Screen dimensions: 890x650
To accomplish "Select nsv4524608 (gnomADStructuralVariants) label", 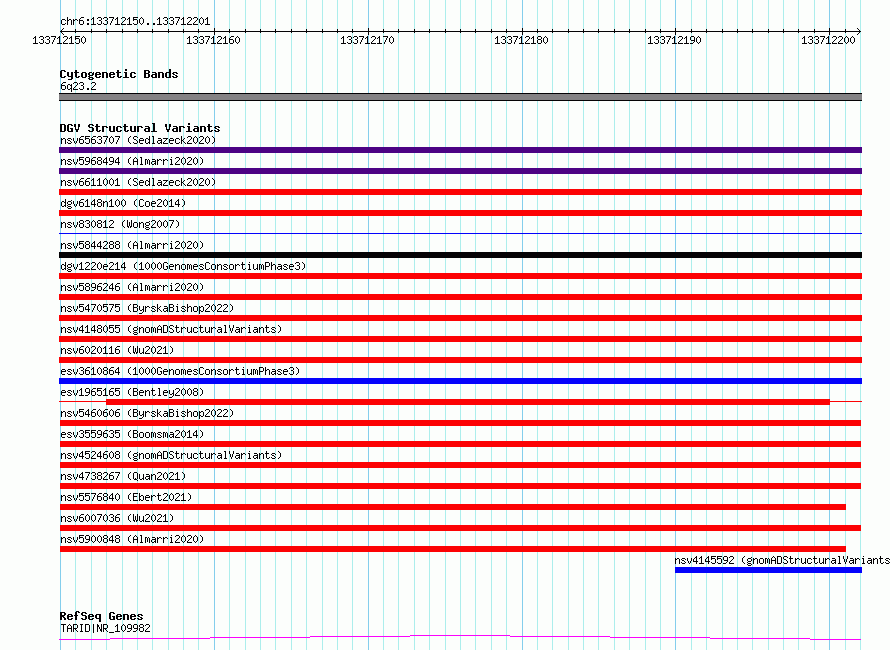I will [171, 455].
